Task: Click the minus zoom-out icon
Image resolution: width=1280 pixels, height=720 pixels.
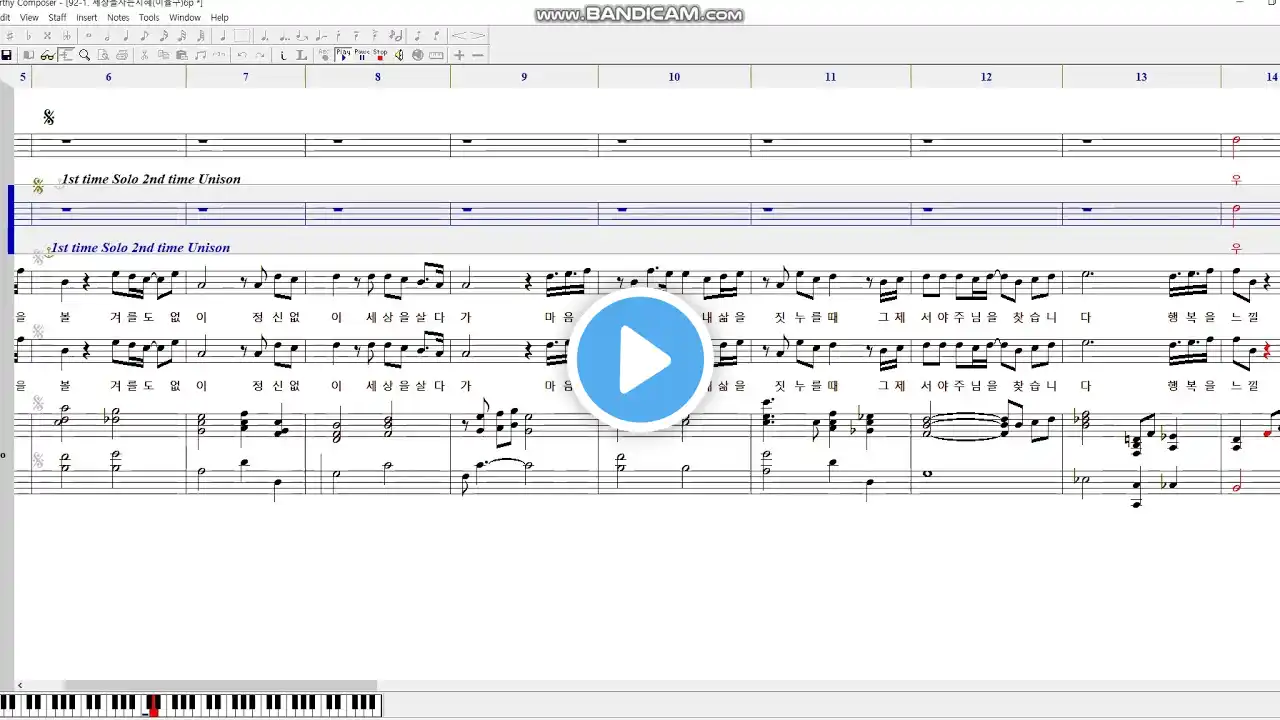Action: pos(477,55)
